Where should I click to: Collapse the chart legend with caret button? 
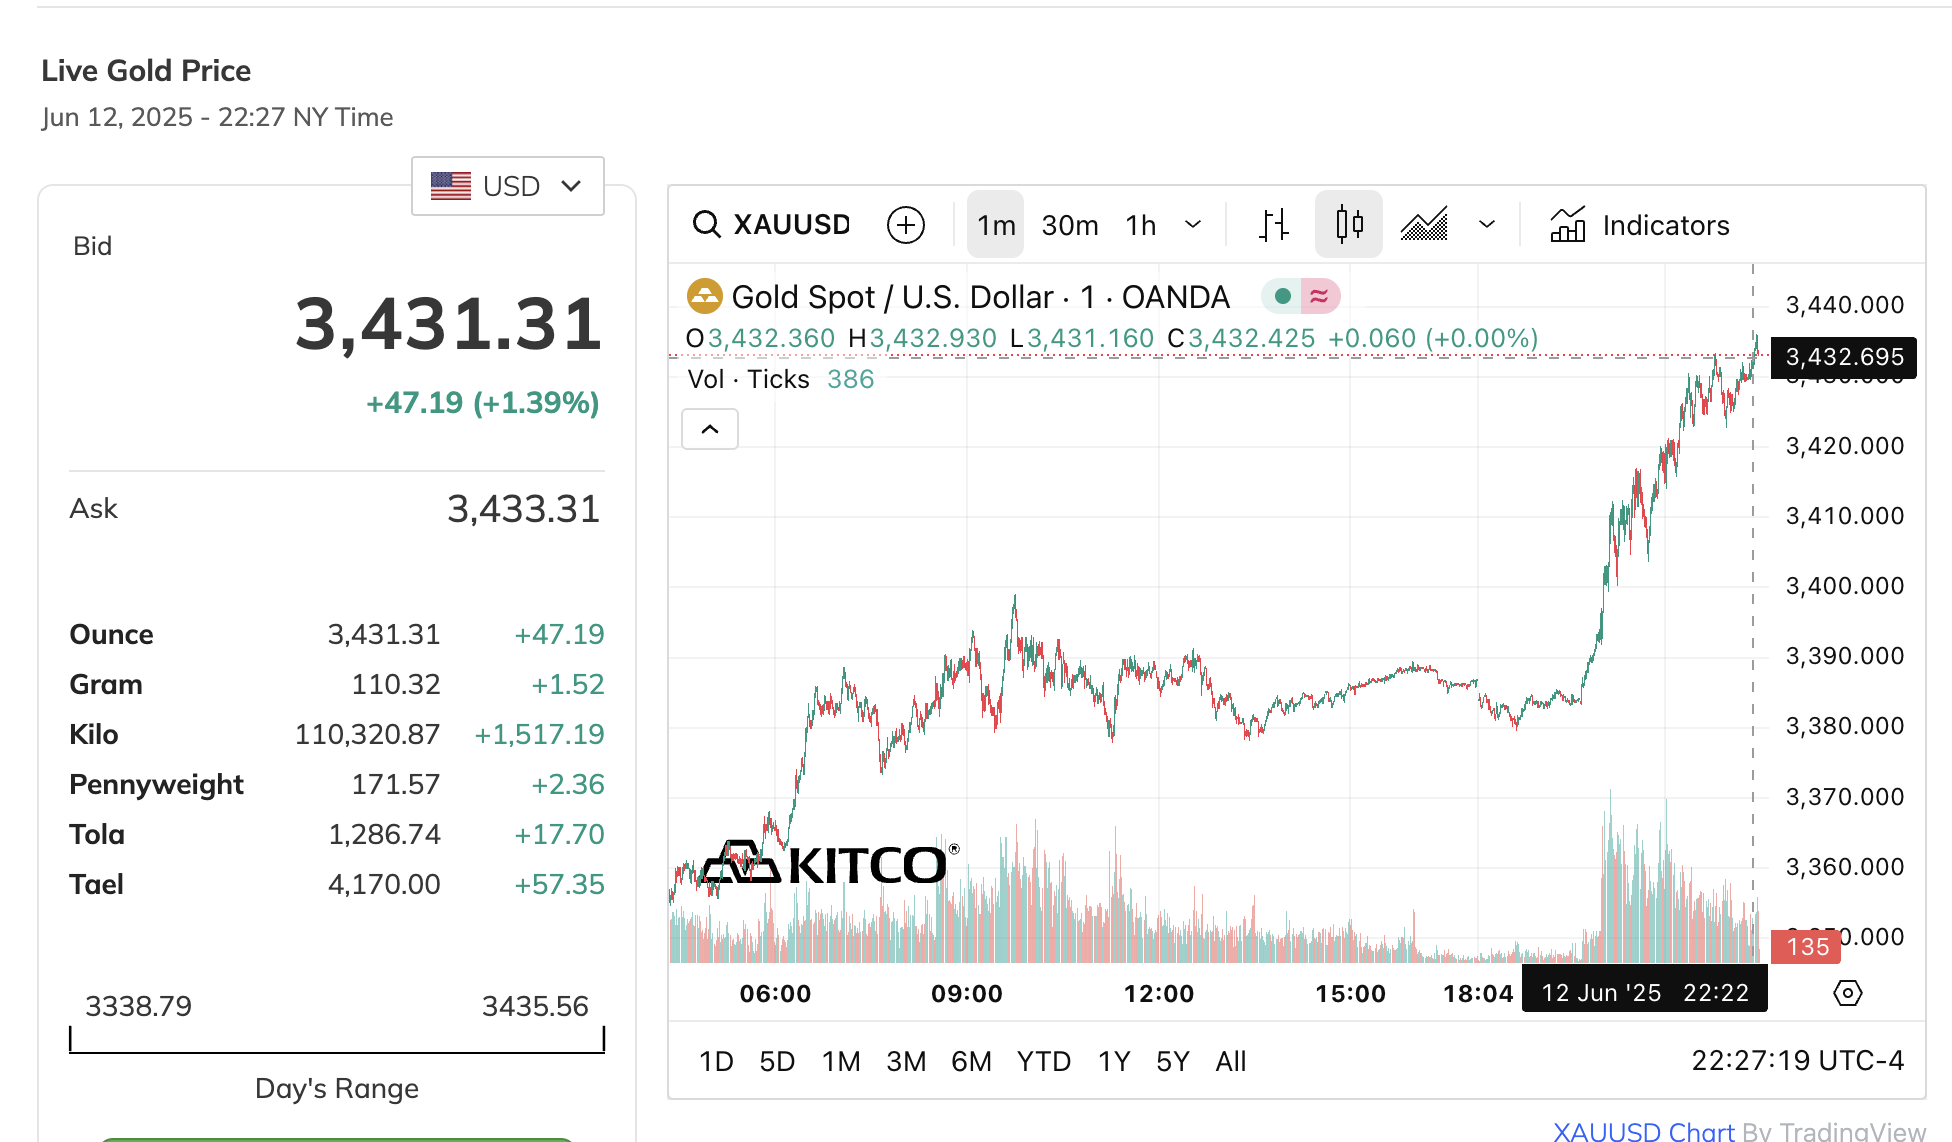[x=710, y=429]
